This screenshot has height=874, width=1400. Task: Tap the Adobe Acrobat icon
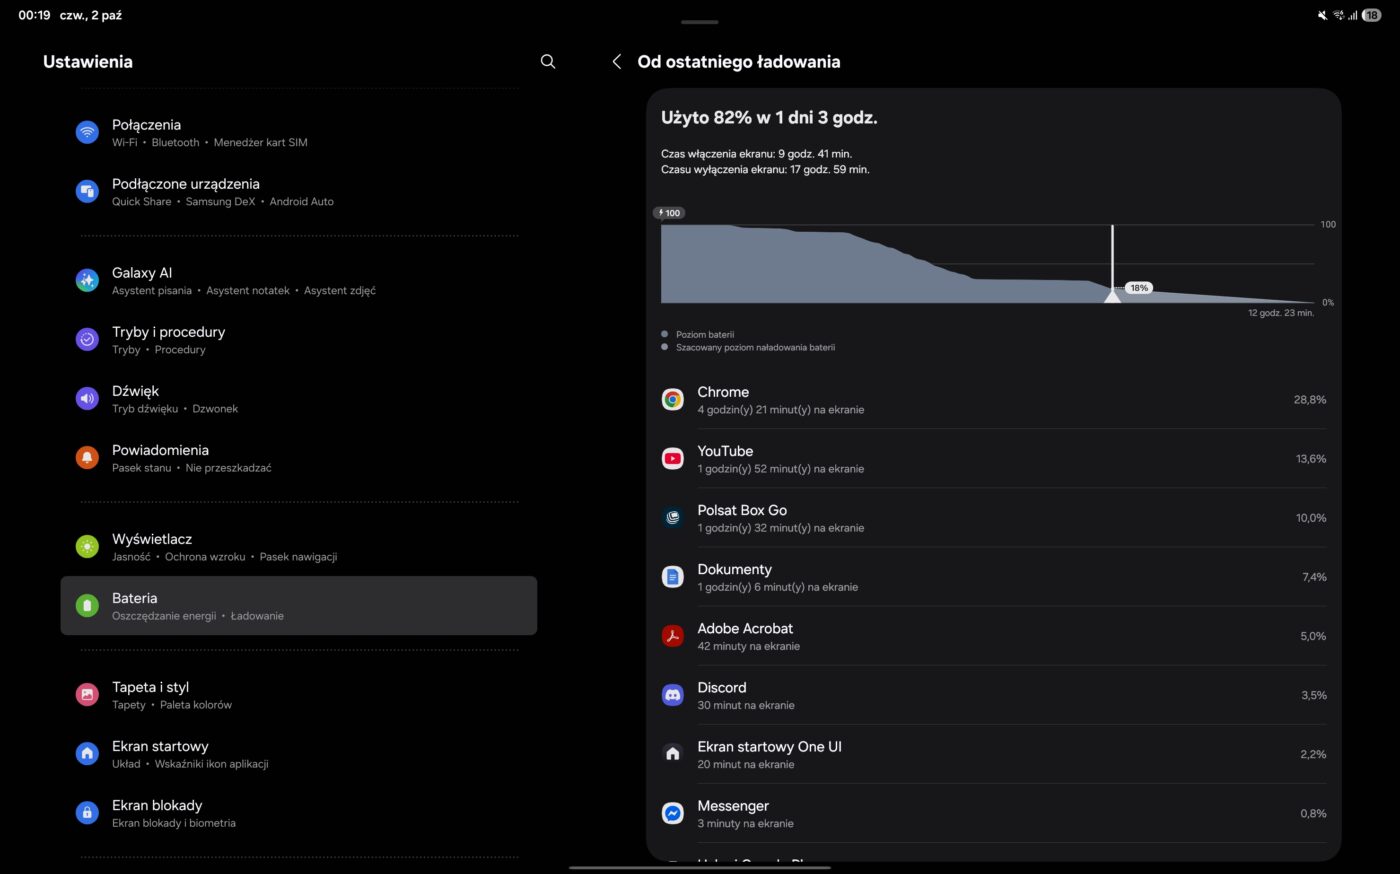point(673,636)
